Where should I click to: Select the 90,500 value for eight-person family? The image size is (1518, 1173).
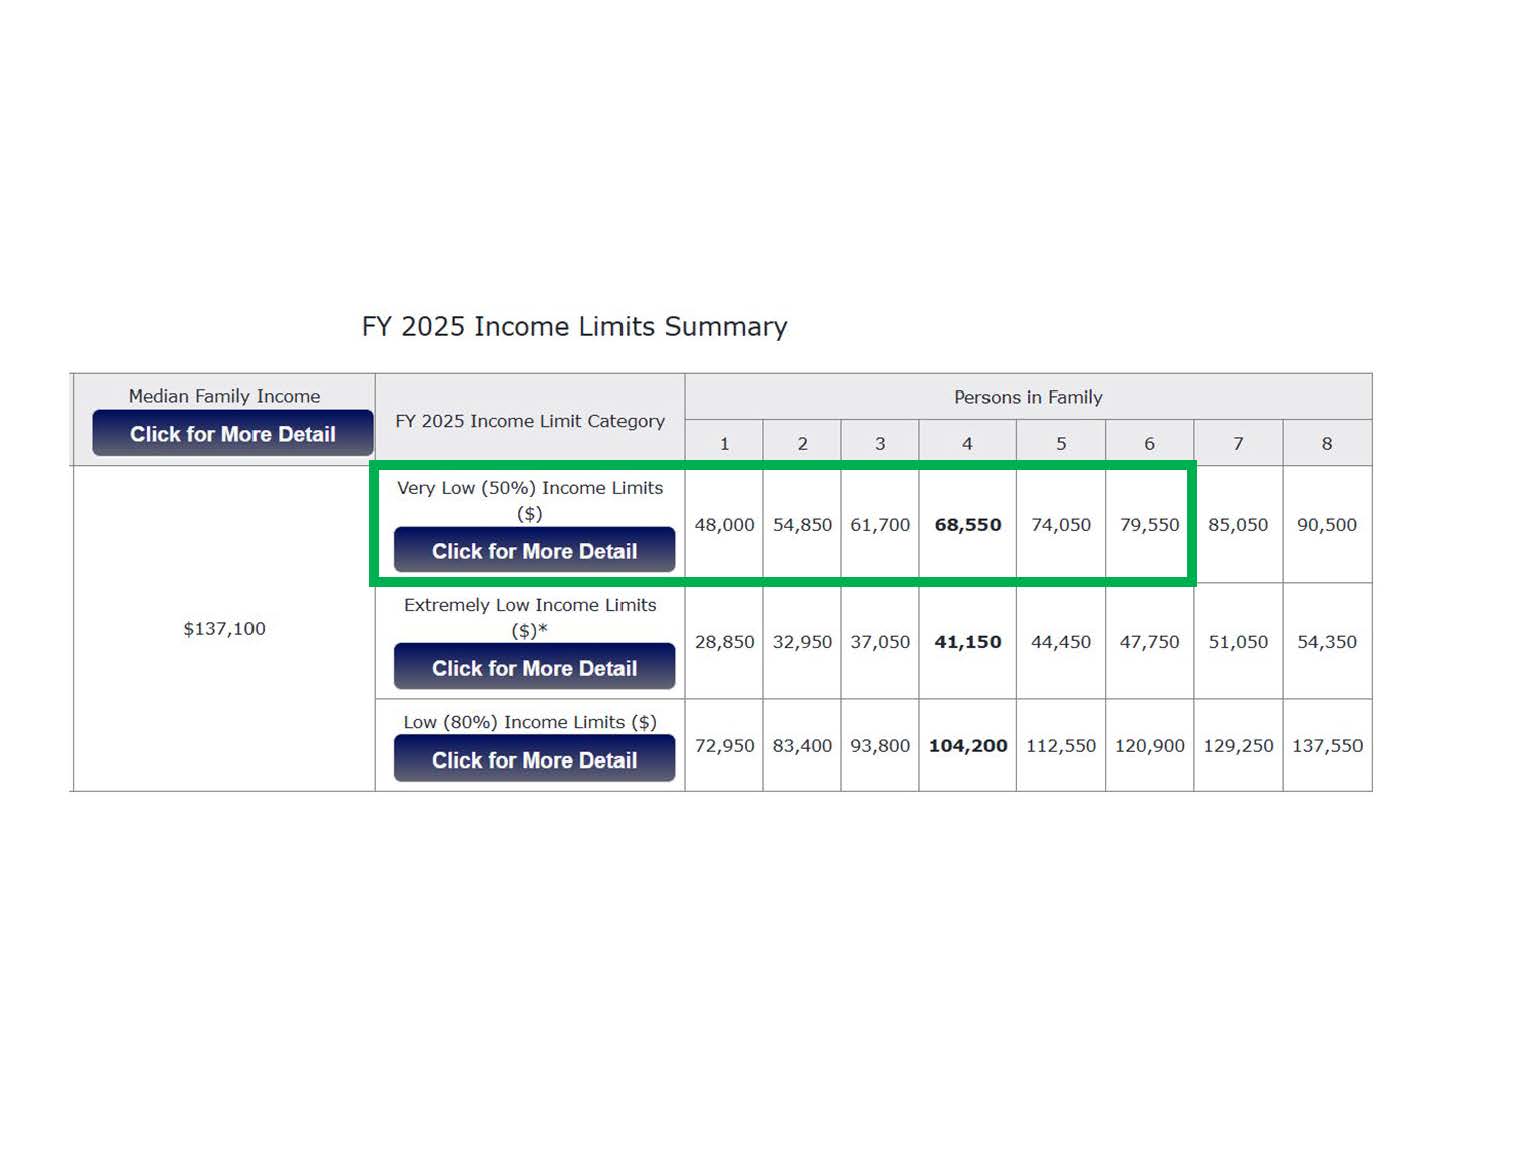pyautogui.click(x=1326, y=525)
